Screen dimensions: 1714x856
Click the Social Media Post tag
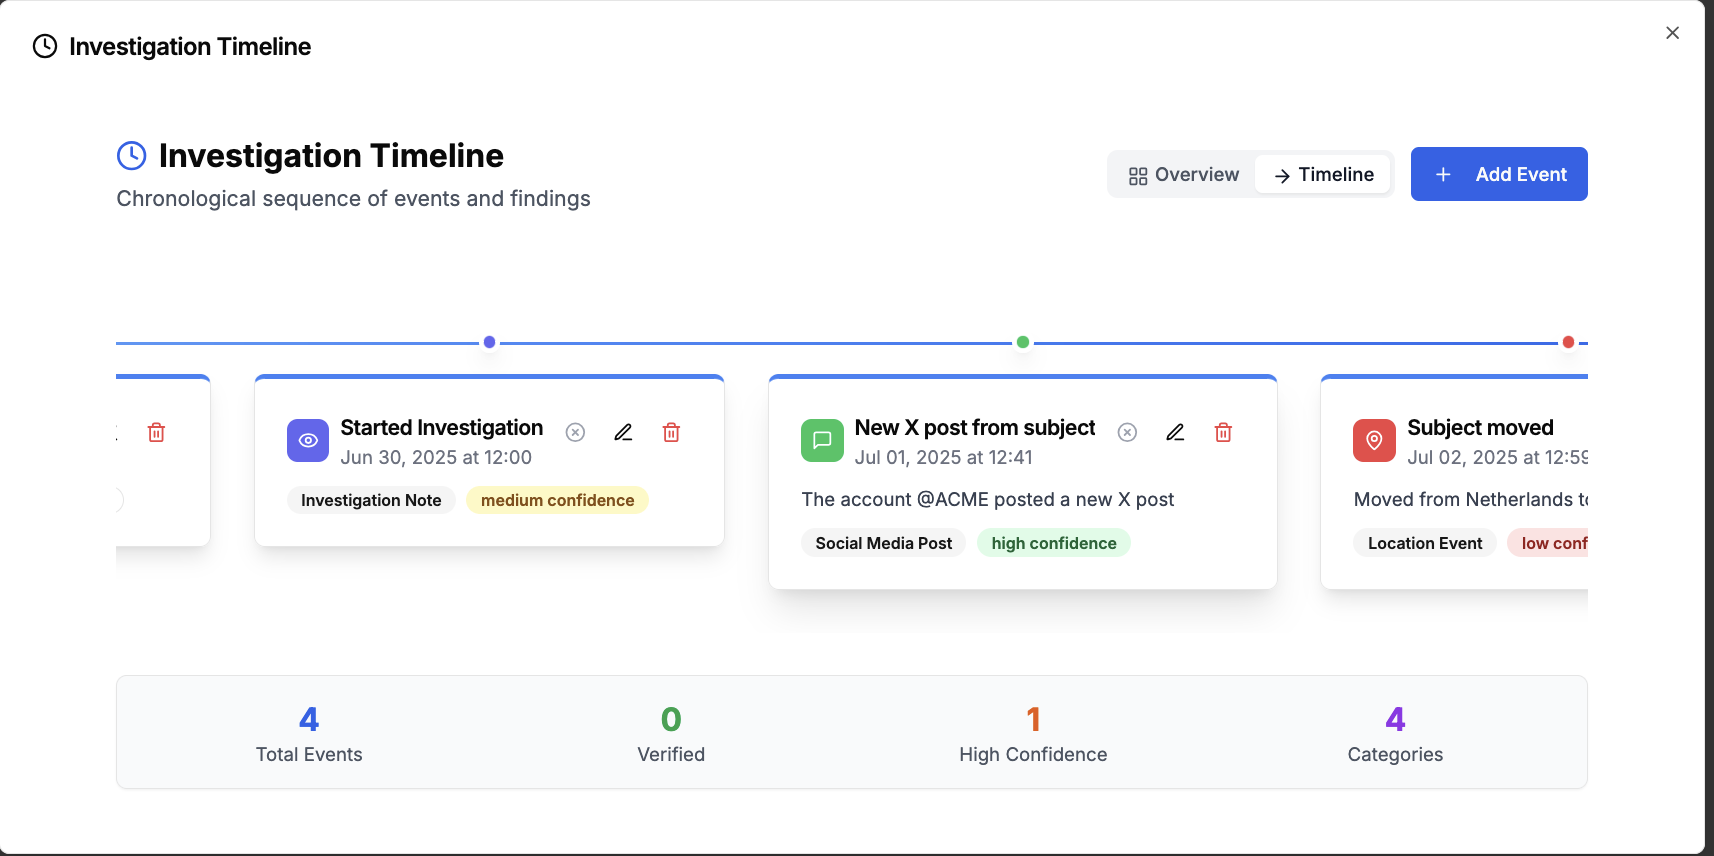click(x=883, y=543)
